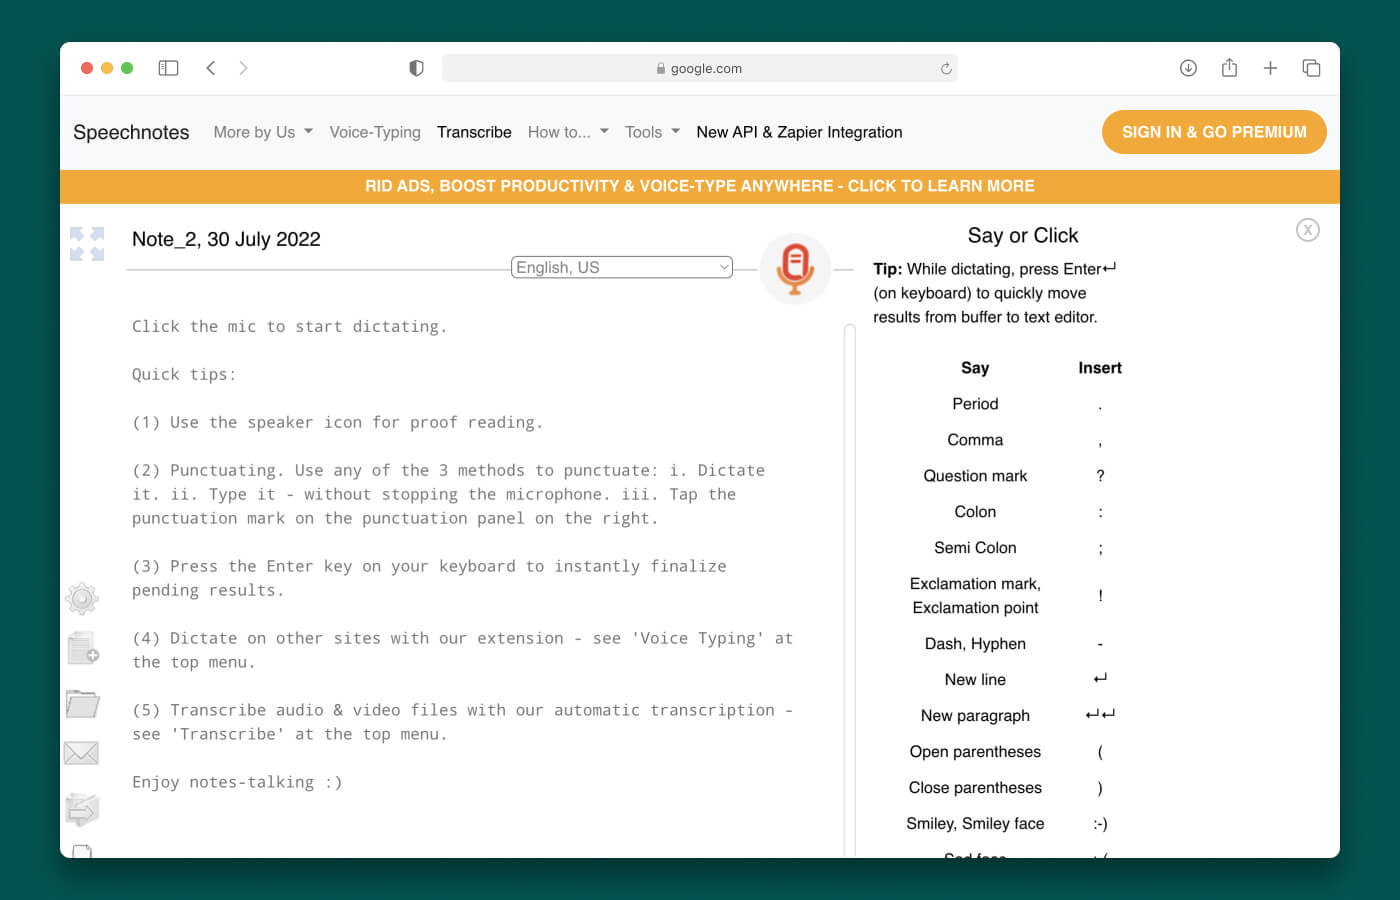Open the English, US language dropdown
Viewport: 1400px width, 900px height.
click(621, 267)
